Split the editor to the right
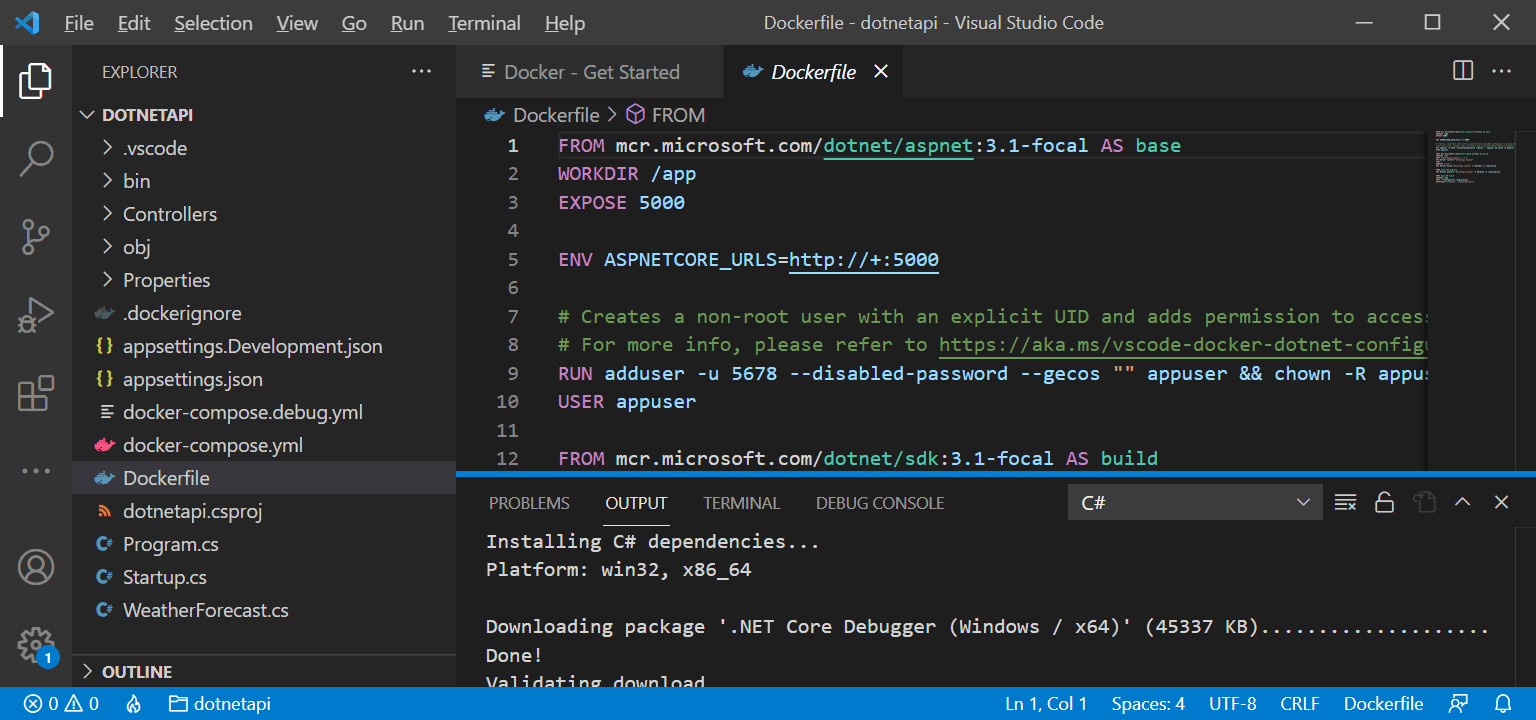Viewport: 1536px width, 720px height. pos(1462,71)
